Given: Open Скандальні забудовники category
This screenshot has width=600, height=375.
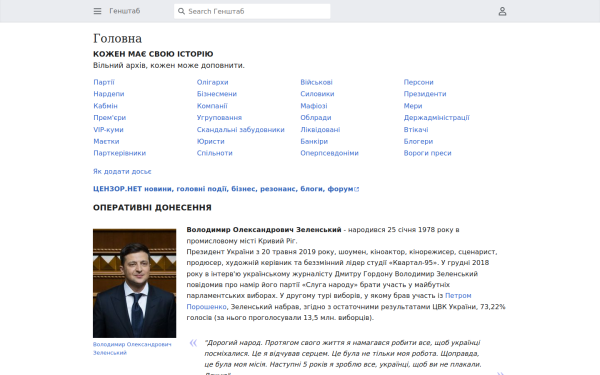Looking at the screenshot, I should click(241, 129).
